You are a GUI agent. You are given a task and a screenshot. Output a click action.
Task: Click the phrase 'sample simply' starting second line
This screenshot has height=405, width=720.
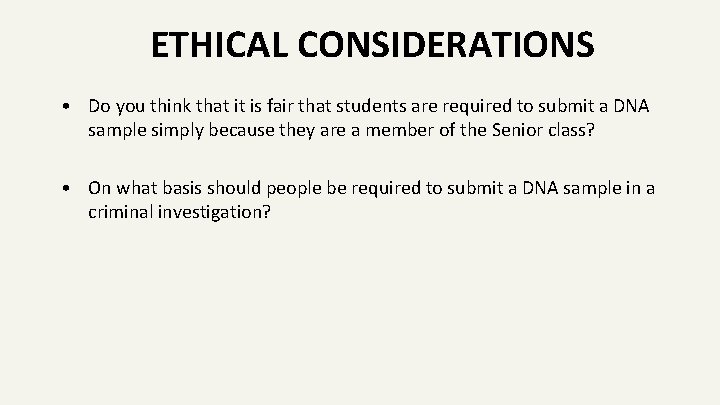click(146, 131)
